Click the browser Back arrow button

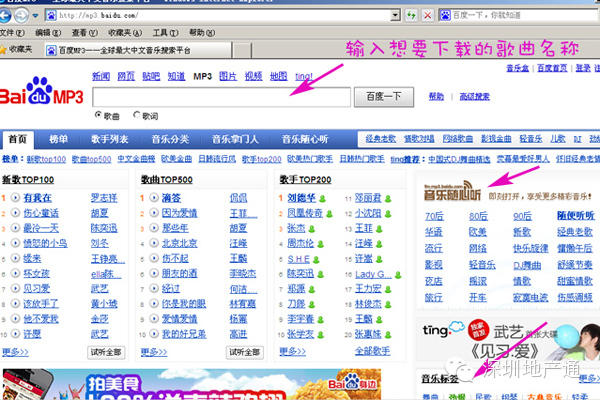(5, 16)
